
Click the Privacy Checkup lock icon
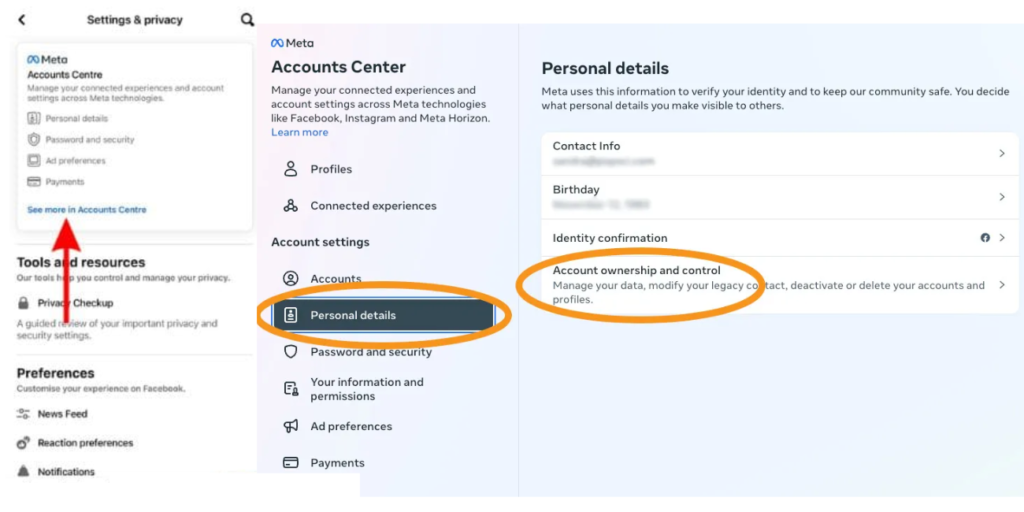pos(23,303)
